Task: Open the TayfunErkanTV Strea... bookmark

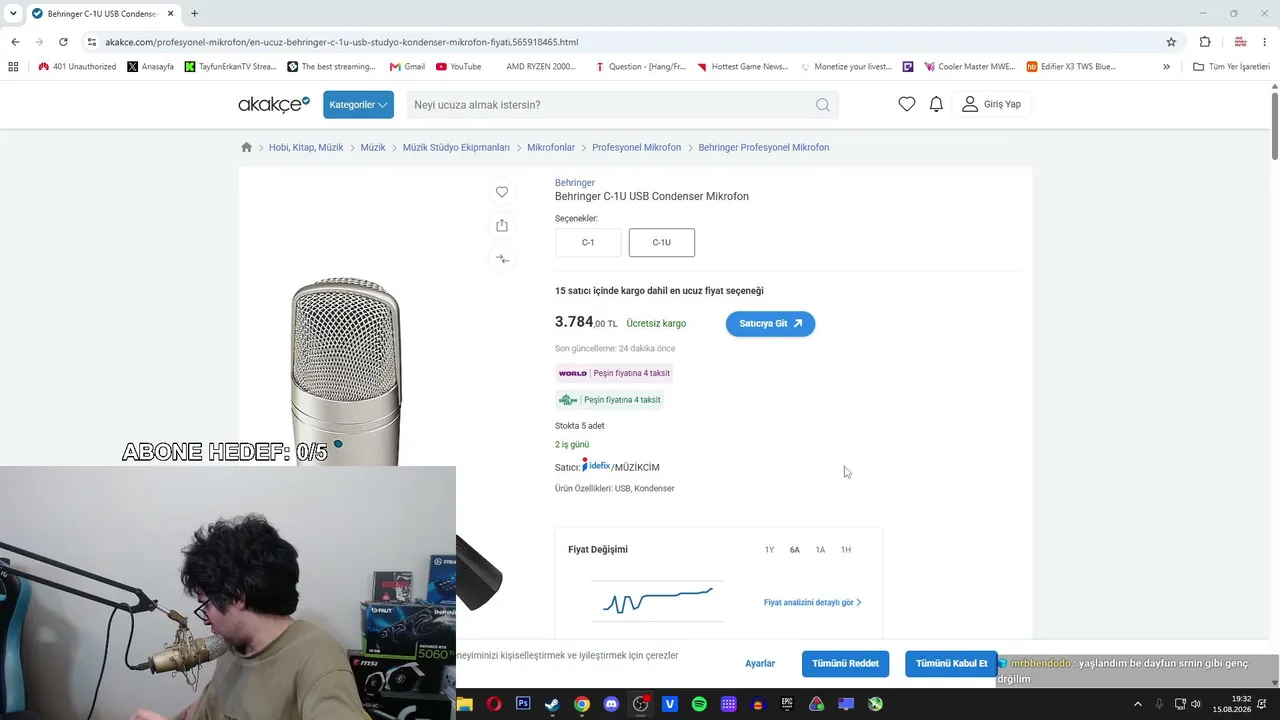Action: [230, 67]
